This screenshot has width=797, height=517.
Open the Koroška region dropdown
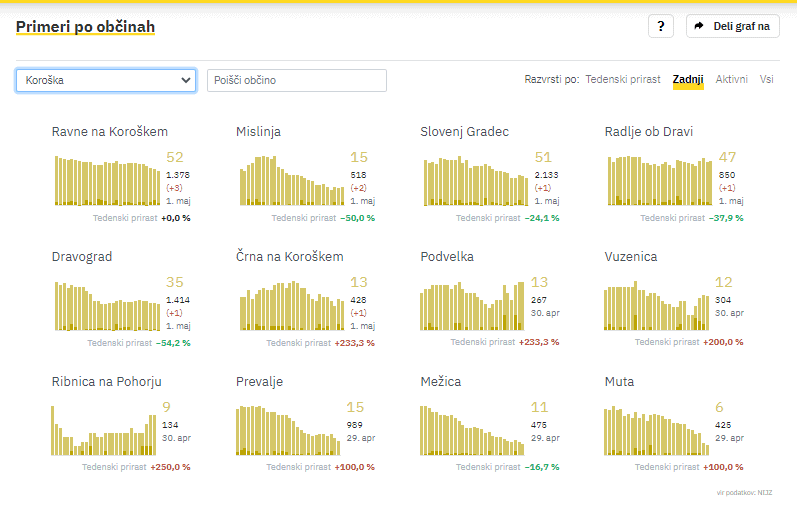(106, 80)
